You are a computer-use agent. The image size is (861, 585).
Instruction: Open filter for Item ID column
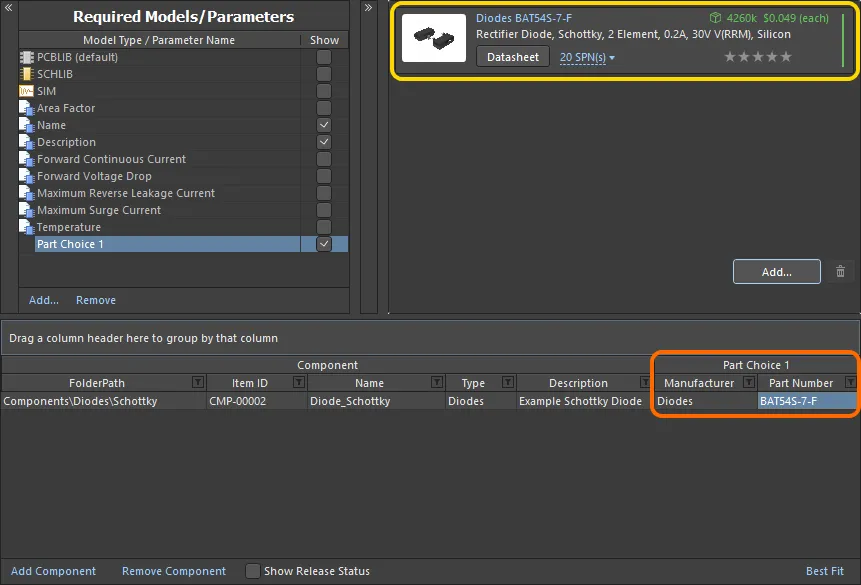pos(299,382)
